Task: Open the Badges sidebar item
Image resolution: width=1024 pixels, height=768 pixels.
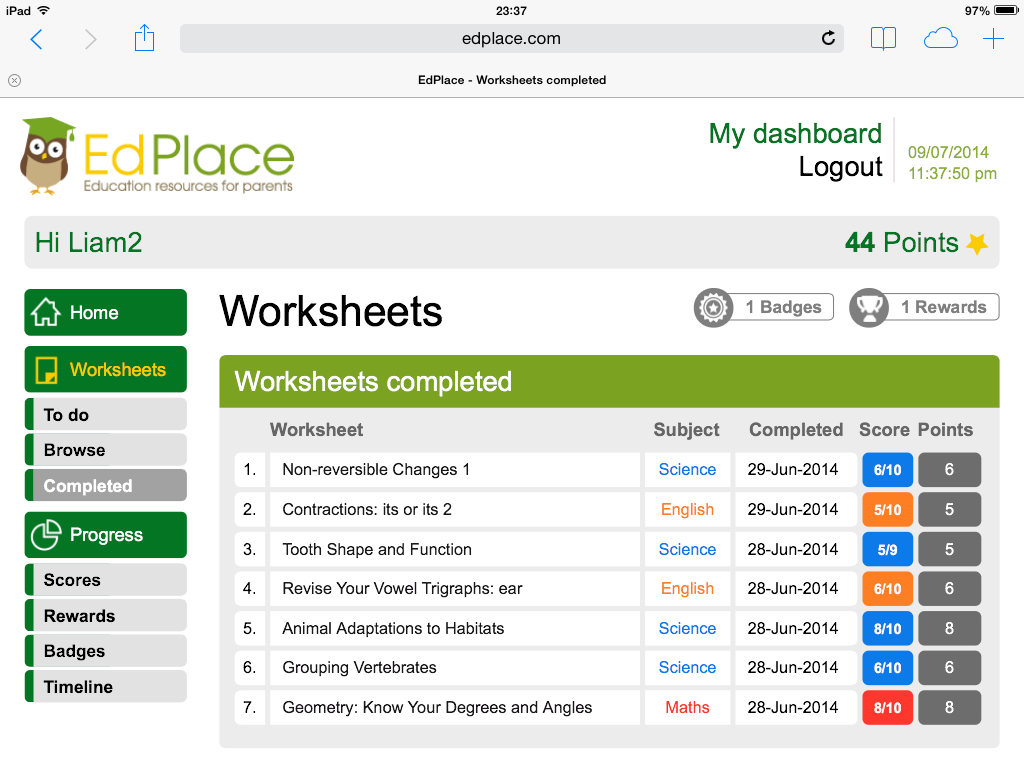Action: click(106, 651)
